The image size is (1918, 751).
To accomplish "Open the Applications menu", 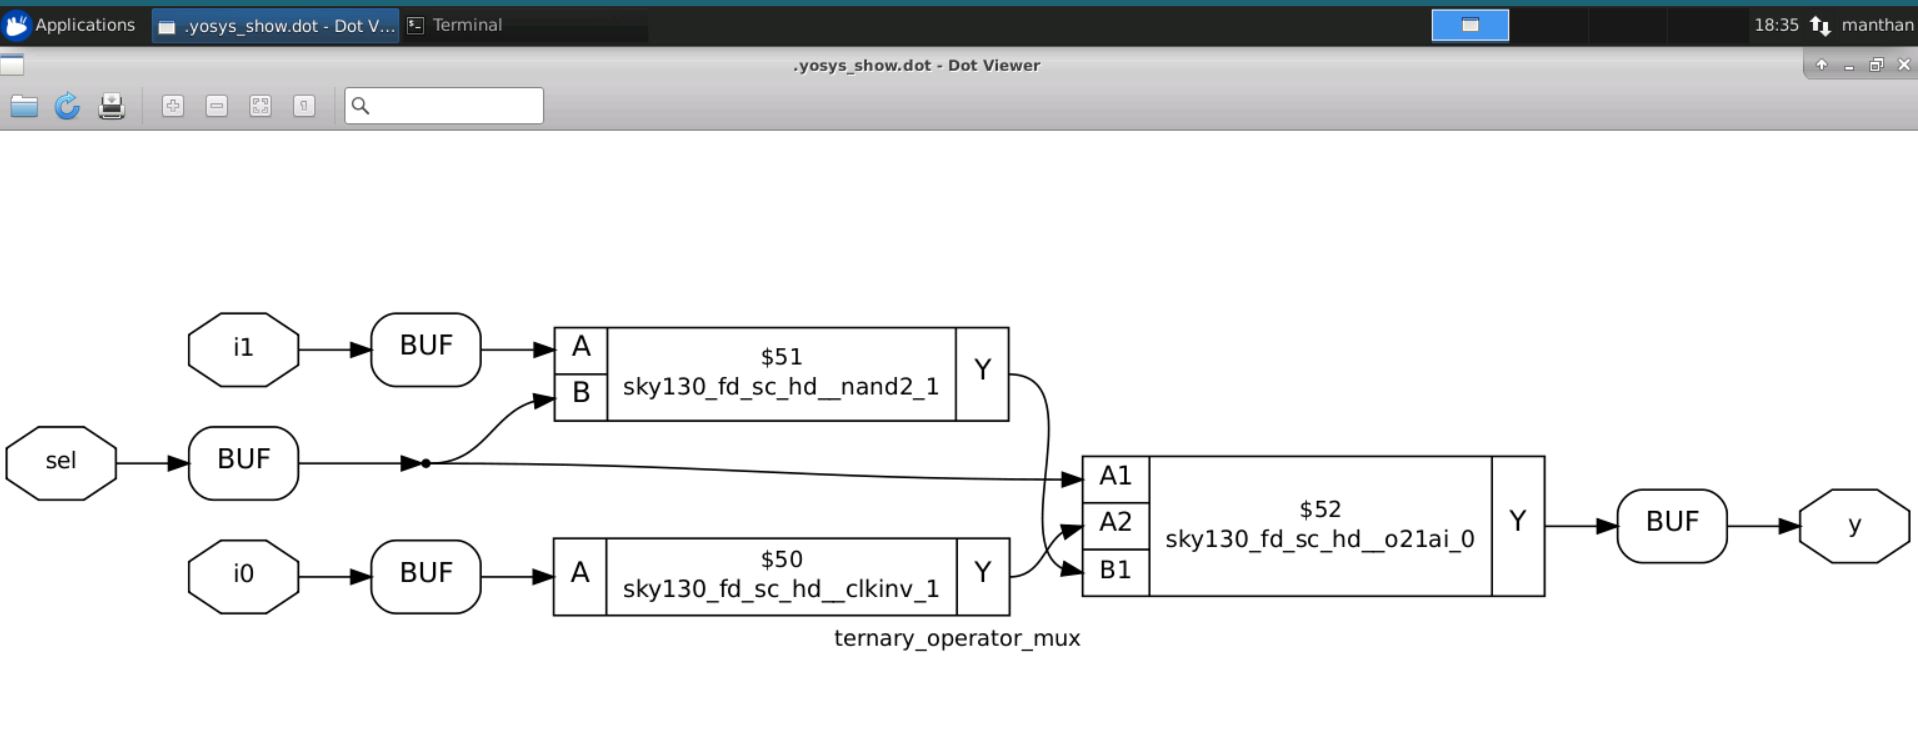I will click(70, 25).
